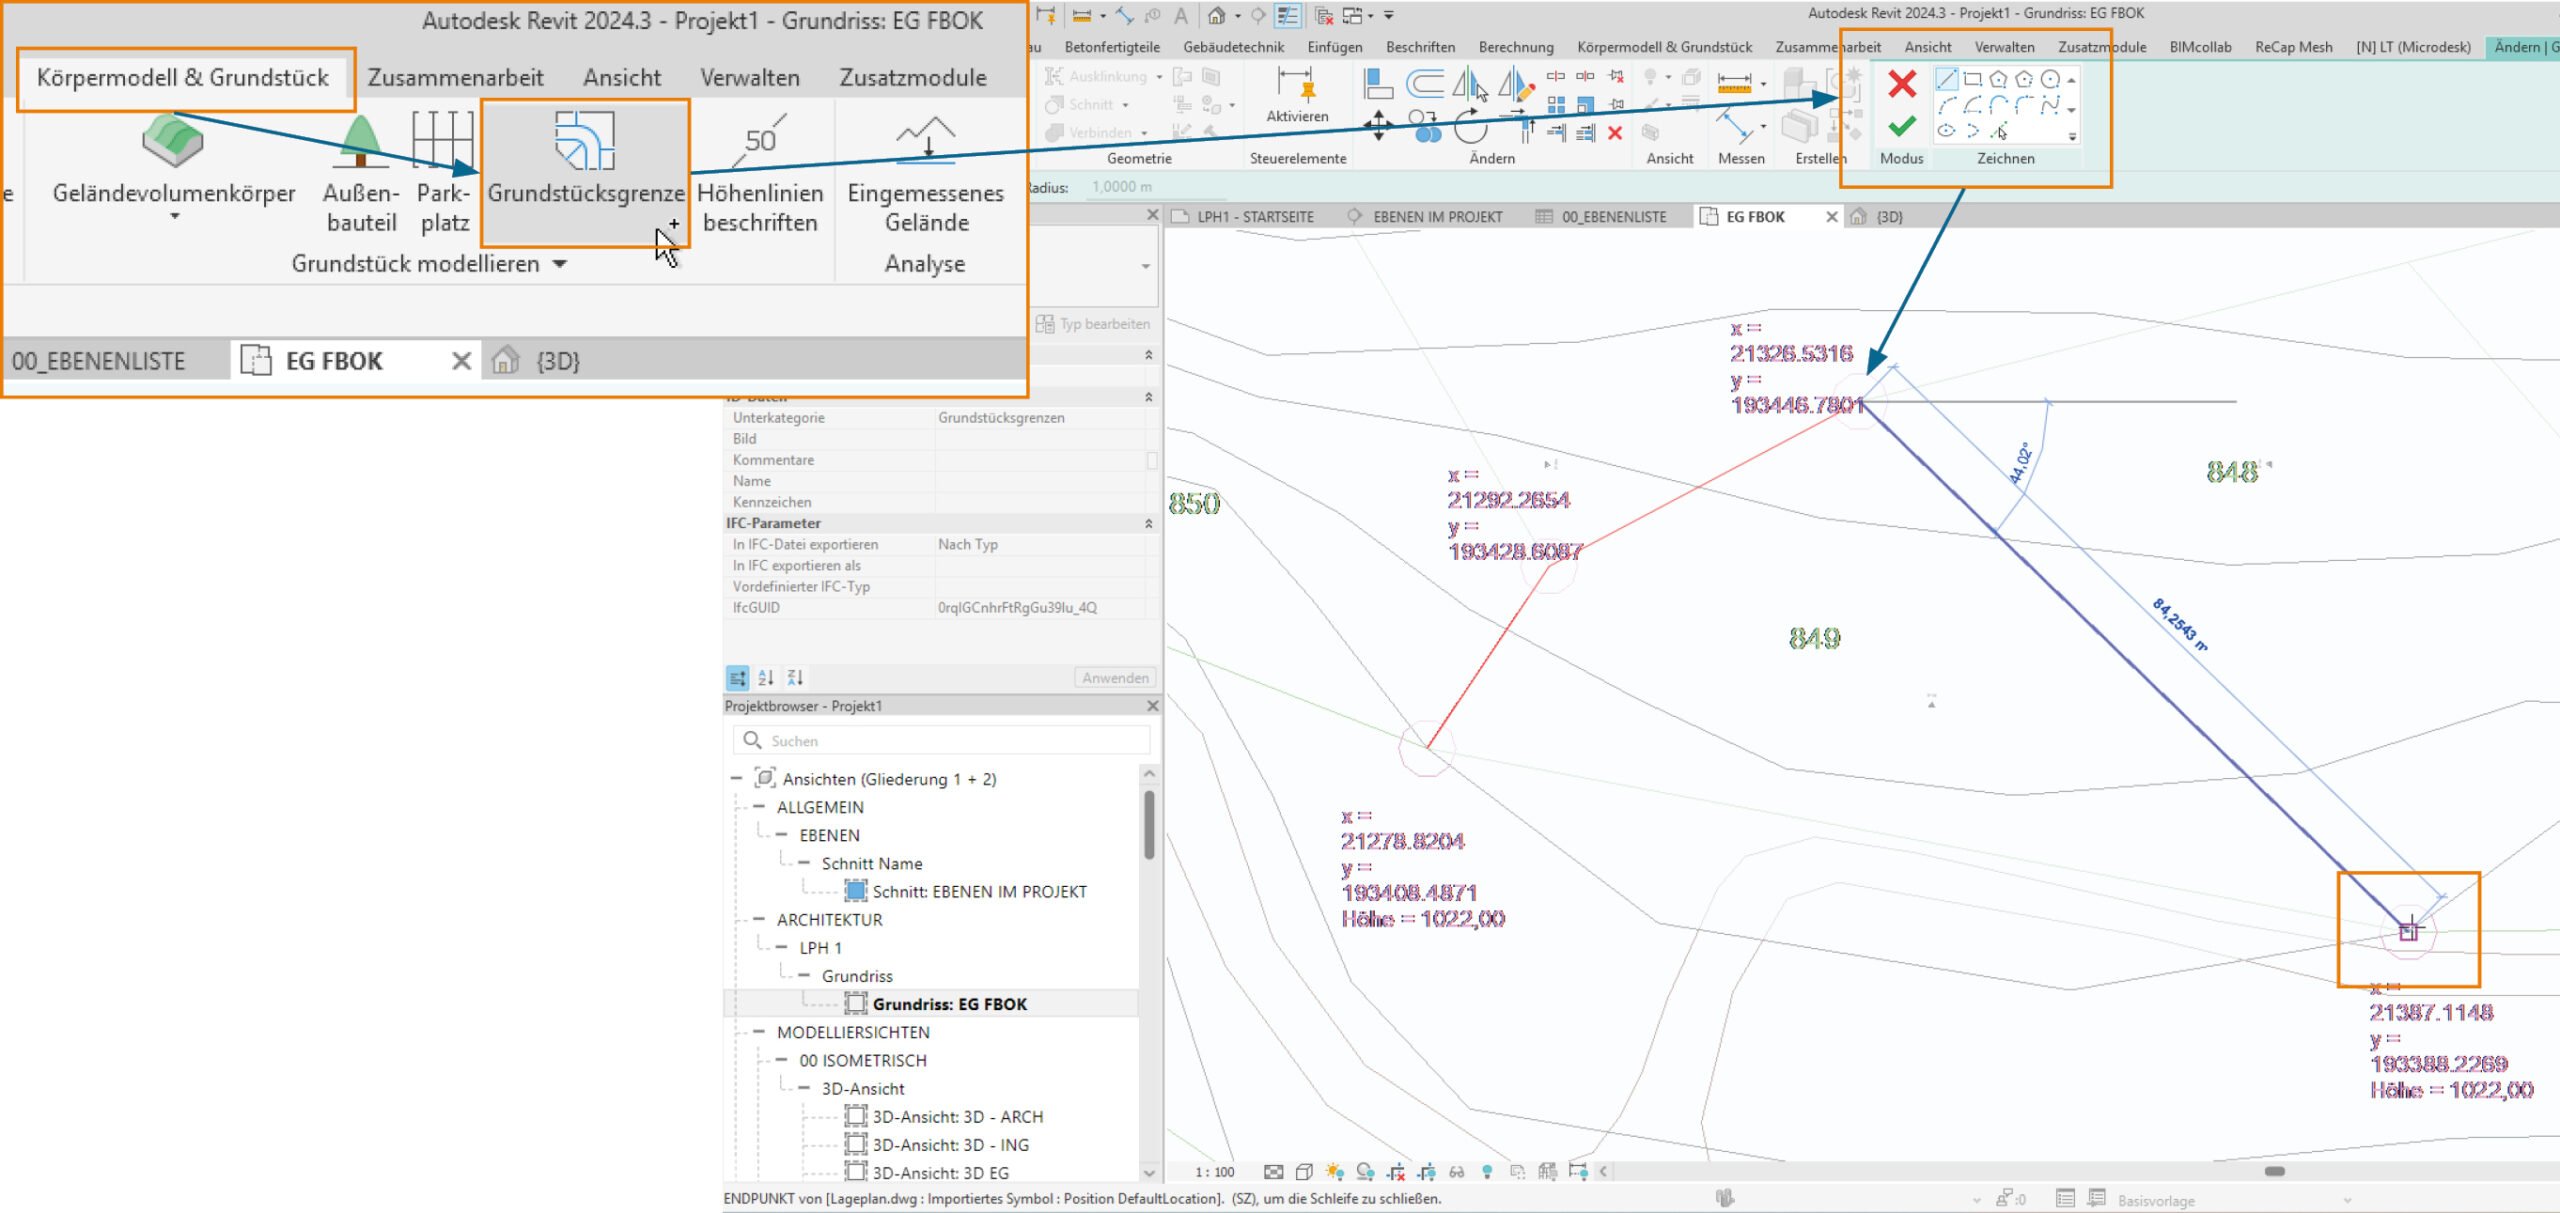Click the Text tool in quick access toolbar
This screenshot has height=1213, width=2560.
click(x=1181, y=16)
